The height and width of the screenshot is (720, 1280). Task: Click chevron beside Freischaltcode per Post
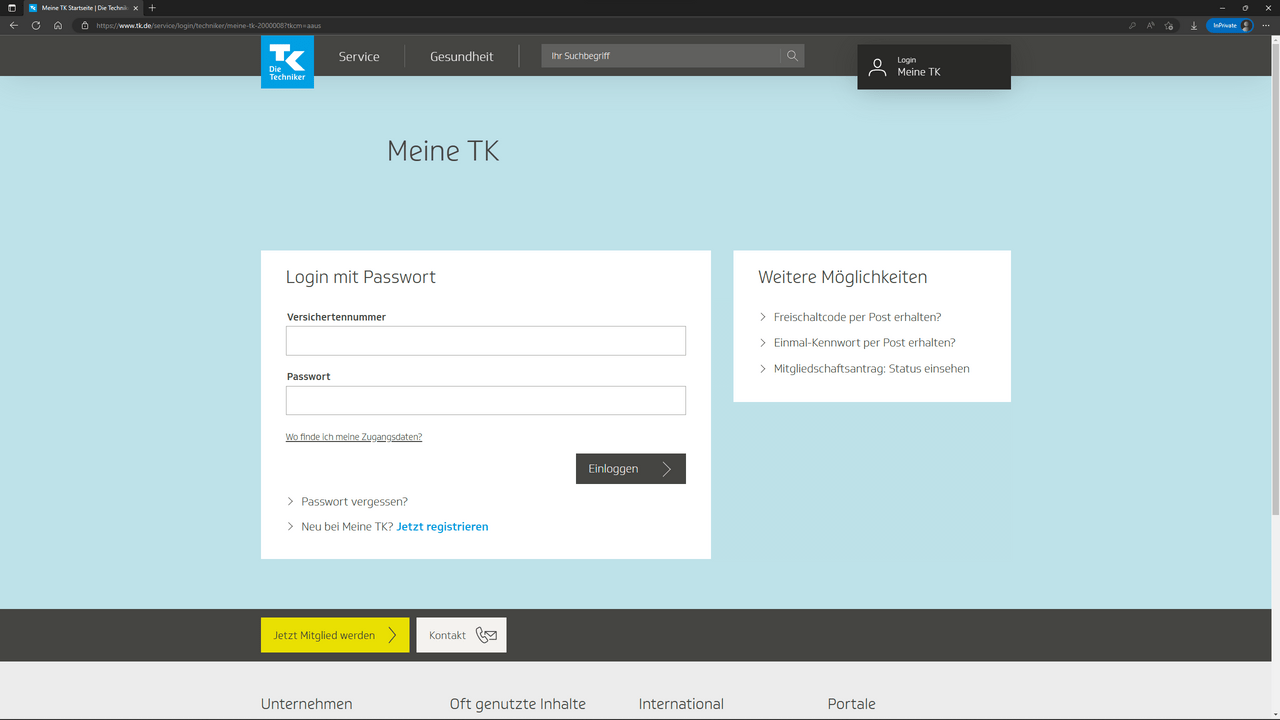click(x=763, y=317)
